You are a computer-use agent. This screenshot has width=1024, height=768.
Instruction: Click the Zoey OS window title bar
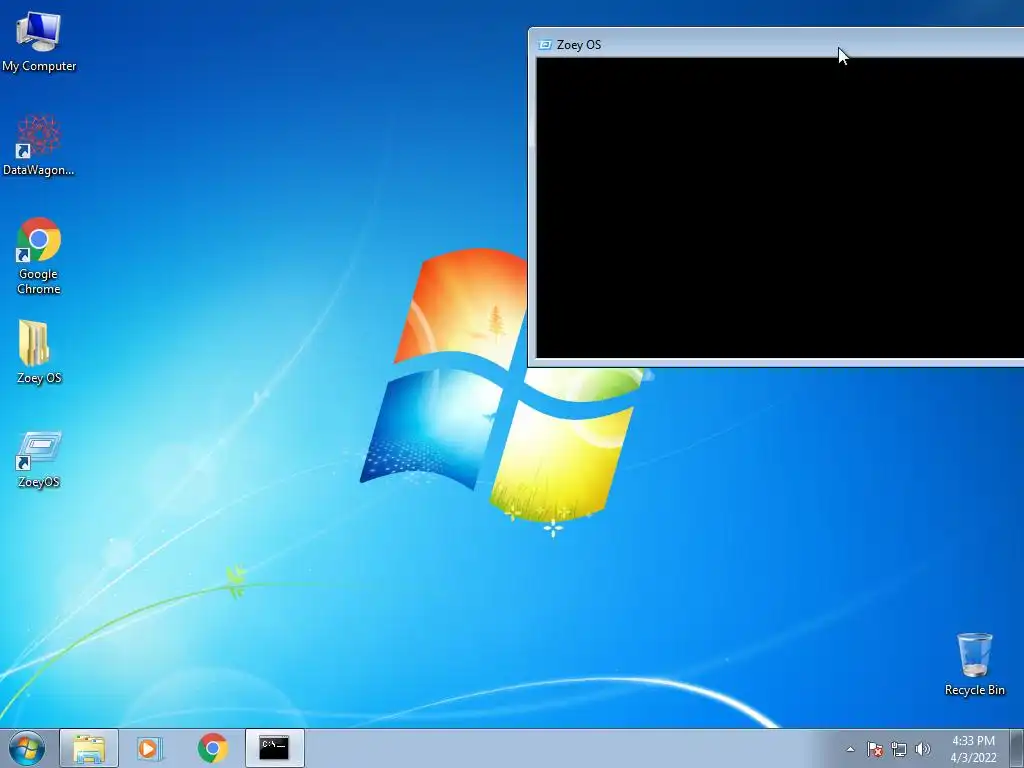pyautogui.click(x=776, y=44)
